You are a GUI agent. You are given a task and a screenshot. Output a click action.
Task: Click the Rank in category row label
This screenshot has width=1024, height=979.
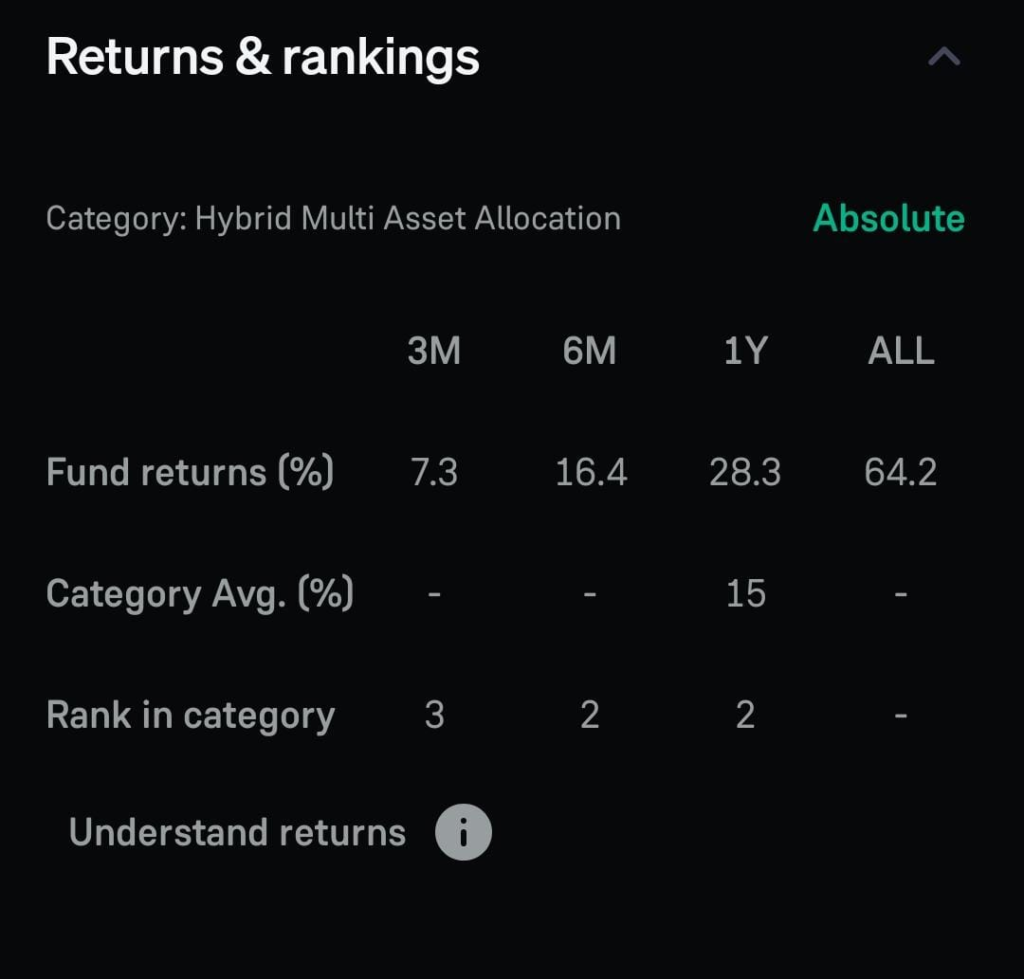(190, 714)
